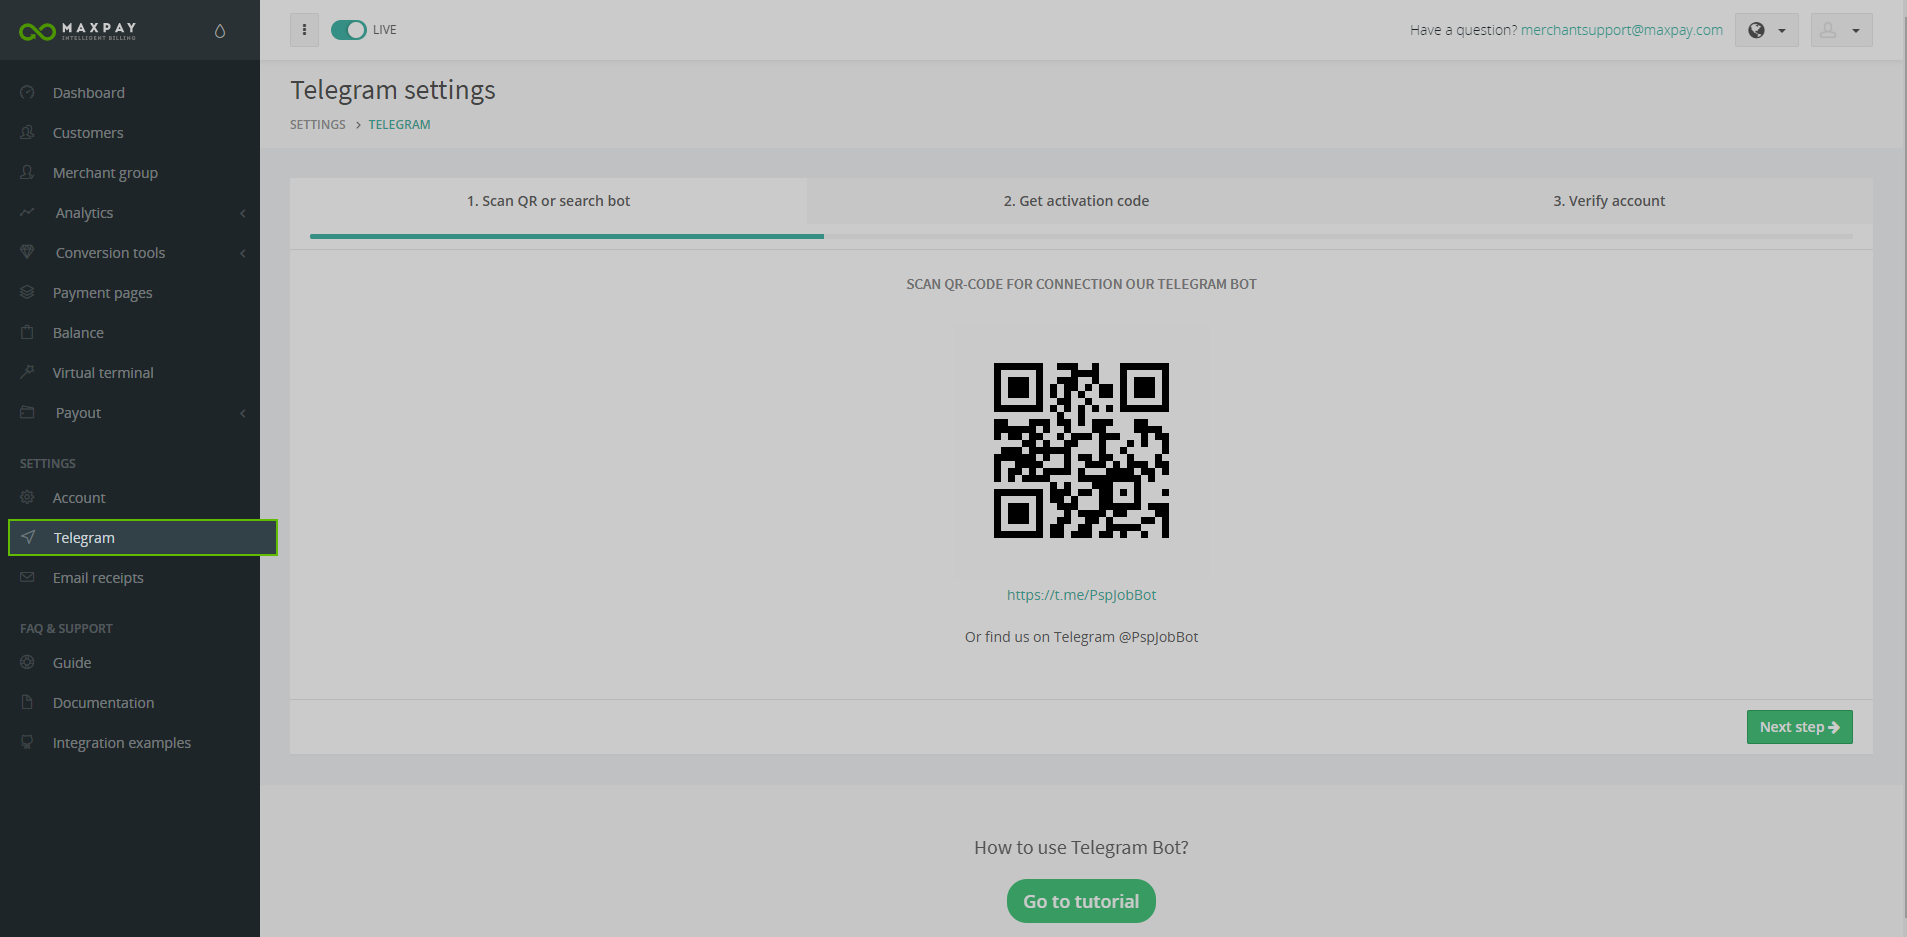Click the wizard step progress bar
The width and height of the screenshot is (1907, 937).
[x=1081, y=236]
